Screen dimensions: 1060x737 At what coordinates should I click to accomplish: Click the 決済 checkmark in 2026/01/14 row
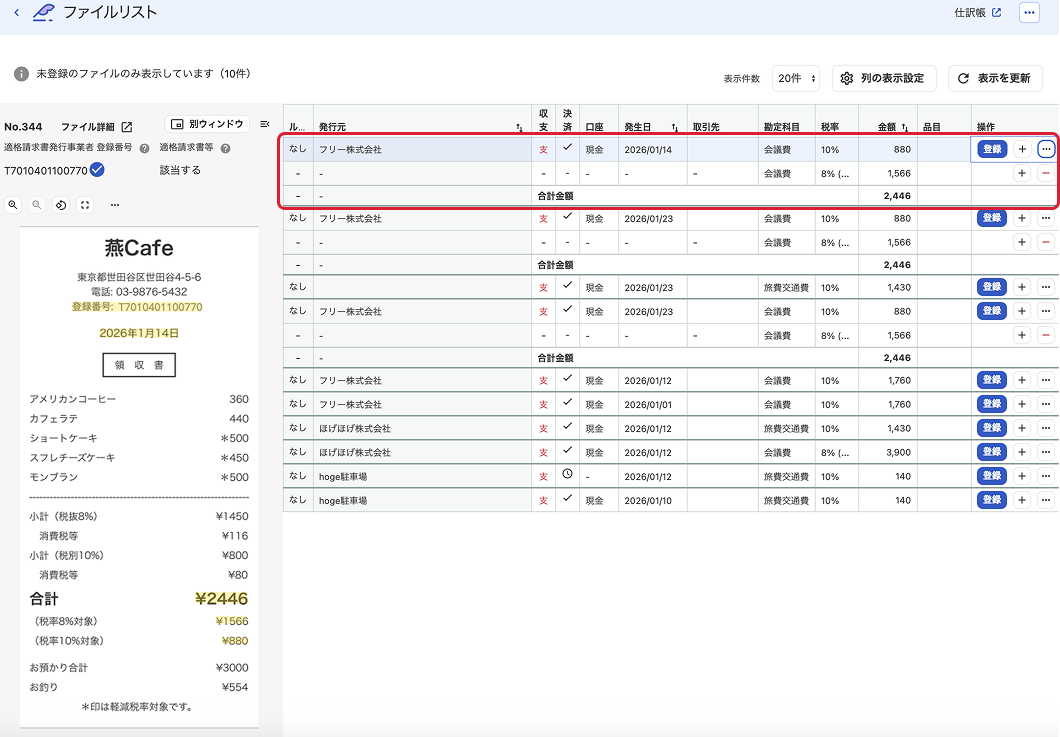coord(567,147)
